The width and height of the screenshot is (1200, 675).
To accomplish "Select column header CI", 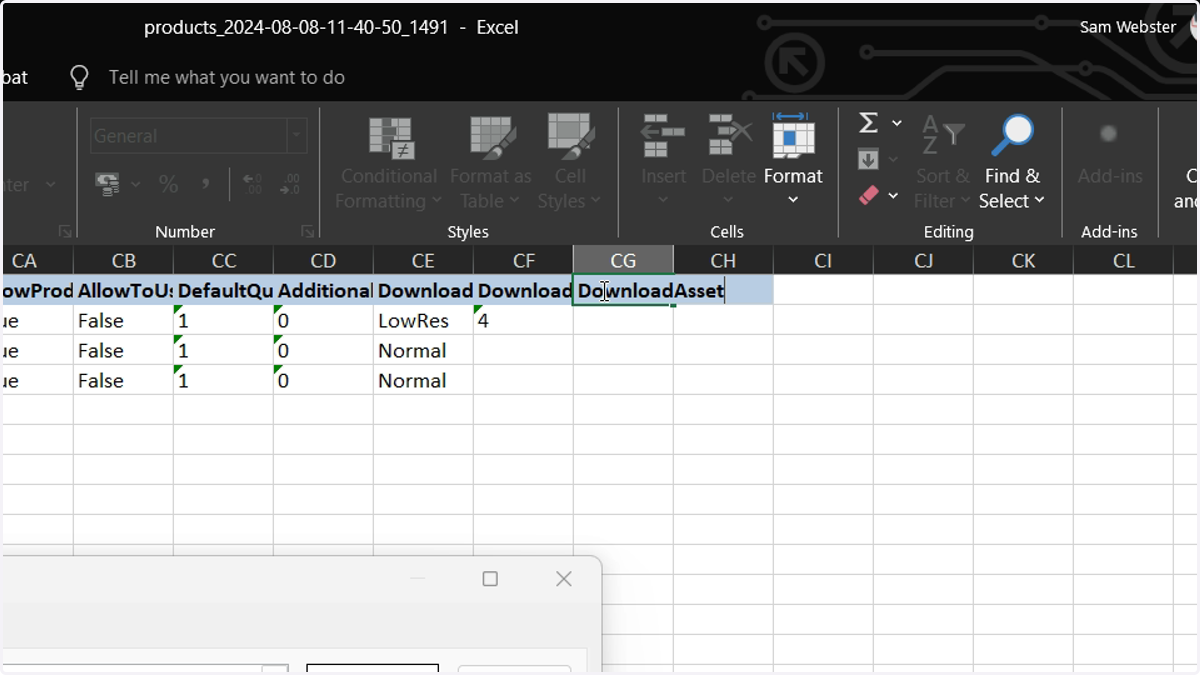I will click(x=823, y=261).
